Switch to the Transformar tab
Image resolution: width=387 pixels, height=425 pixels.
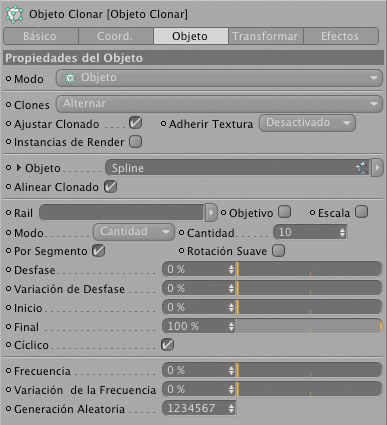click(265, 36)
